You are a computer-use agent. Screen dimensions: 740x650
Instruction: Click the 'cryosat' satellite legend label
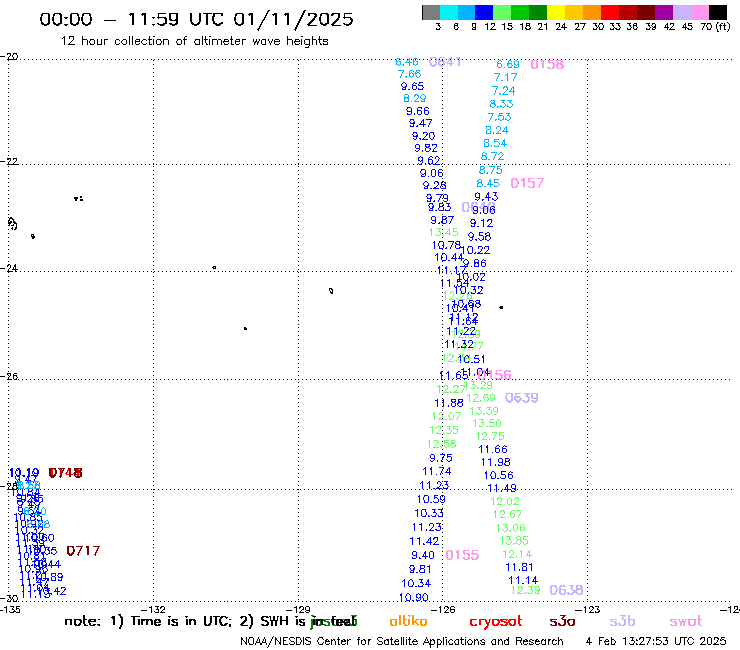[496, 621]
